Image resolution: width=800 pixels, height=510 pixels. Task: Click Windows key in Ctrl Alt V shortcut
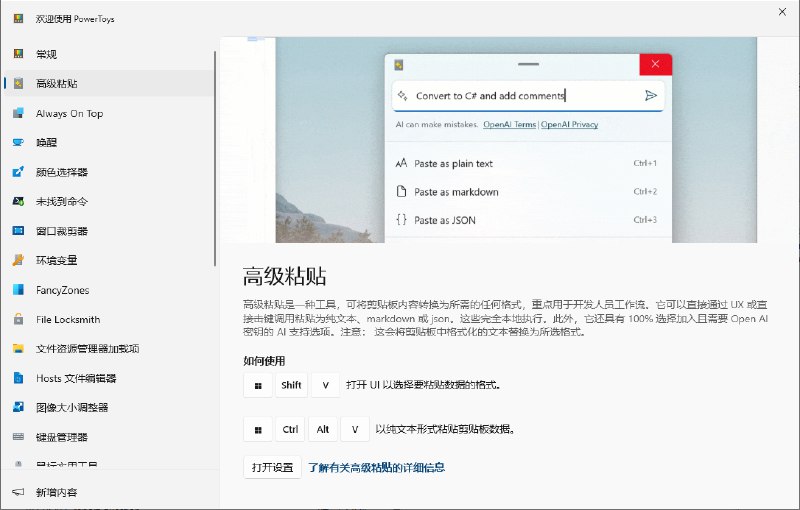[x=258, y=429]
